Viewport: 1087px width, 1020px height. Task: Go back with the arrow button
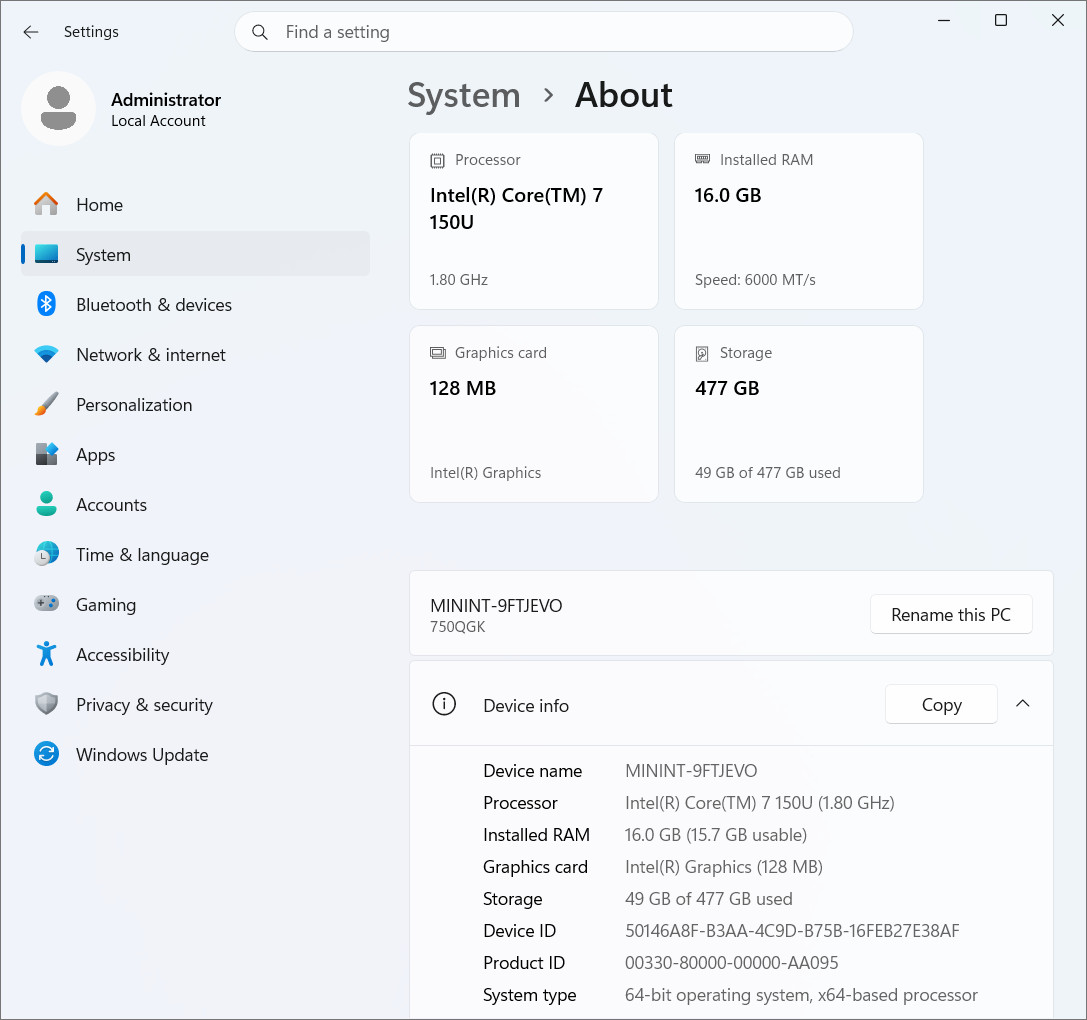[31, 32]
